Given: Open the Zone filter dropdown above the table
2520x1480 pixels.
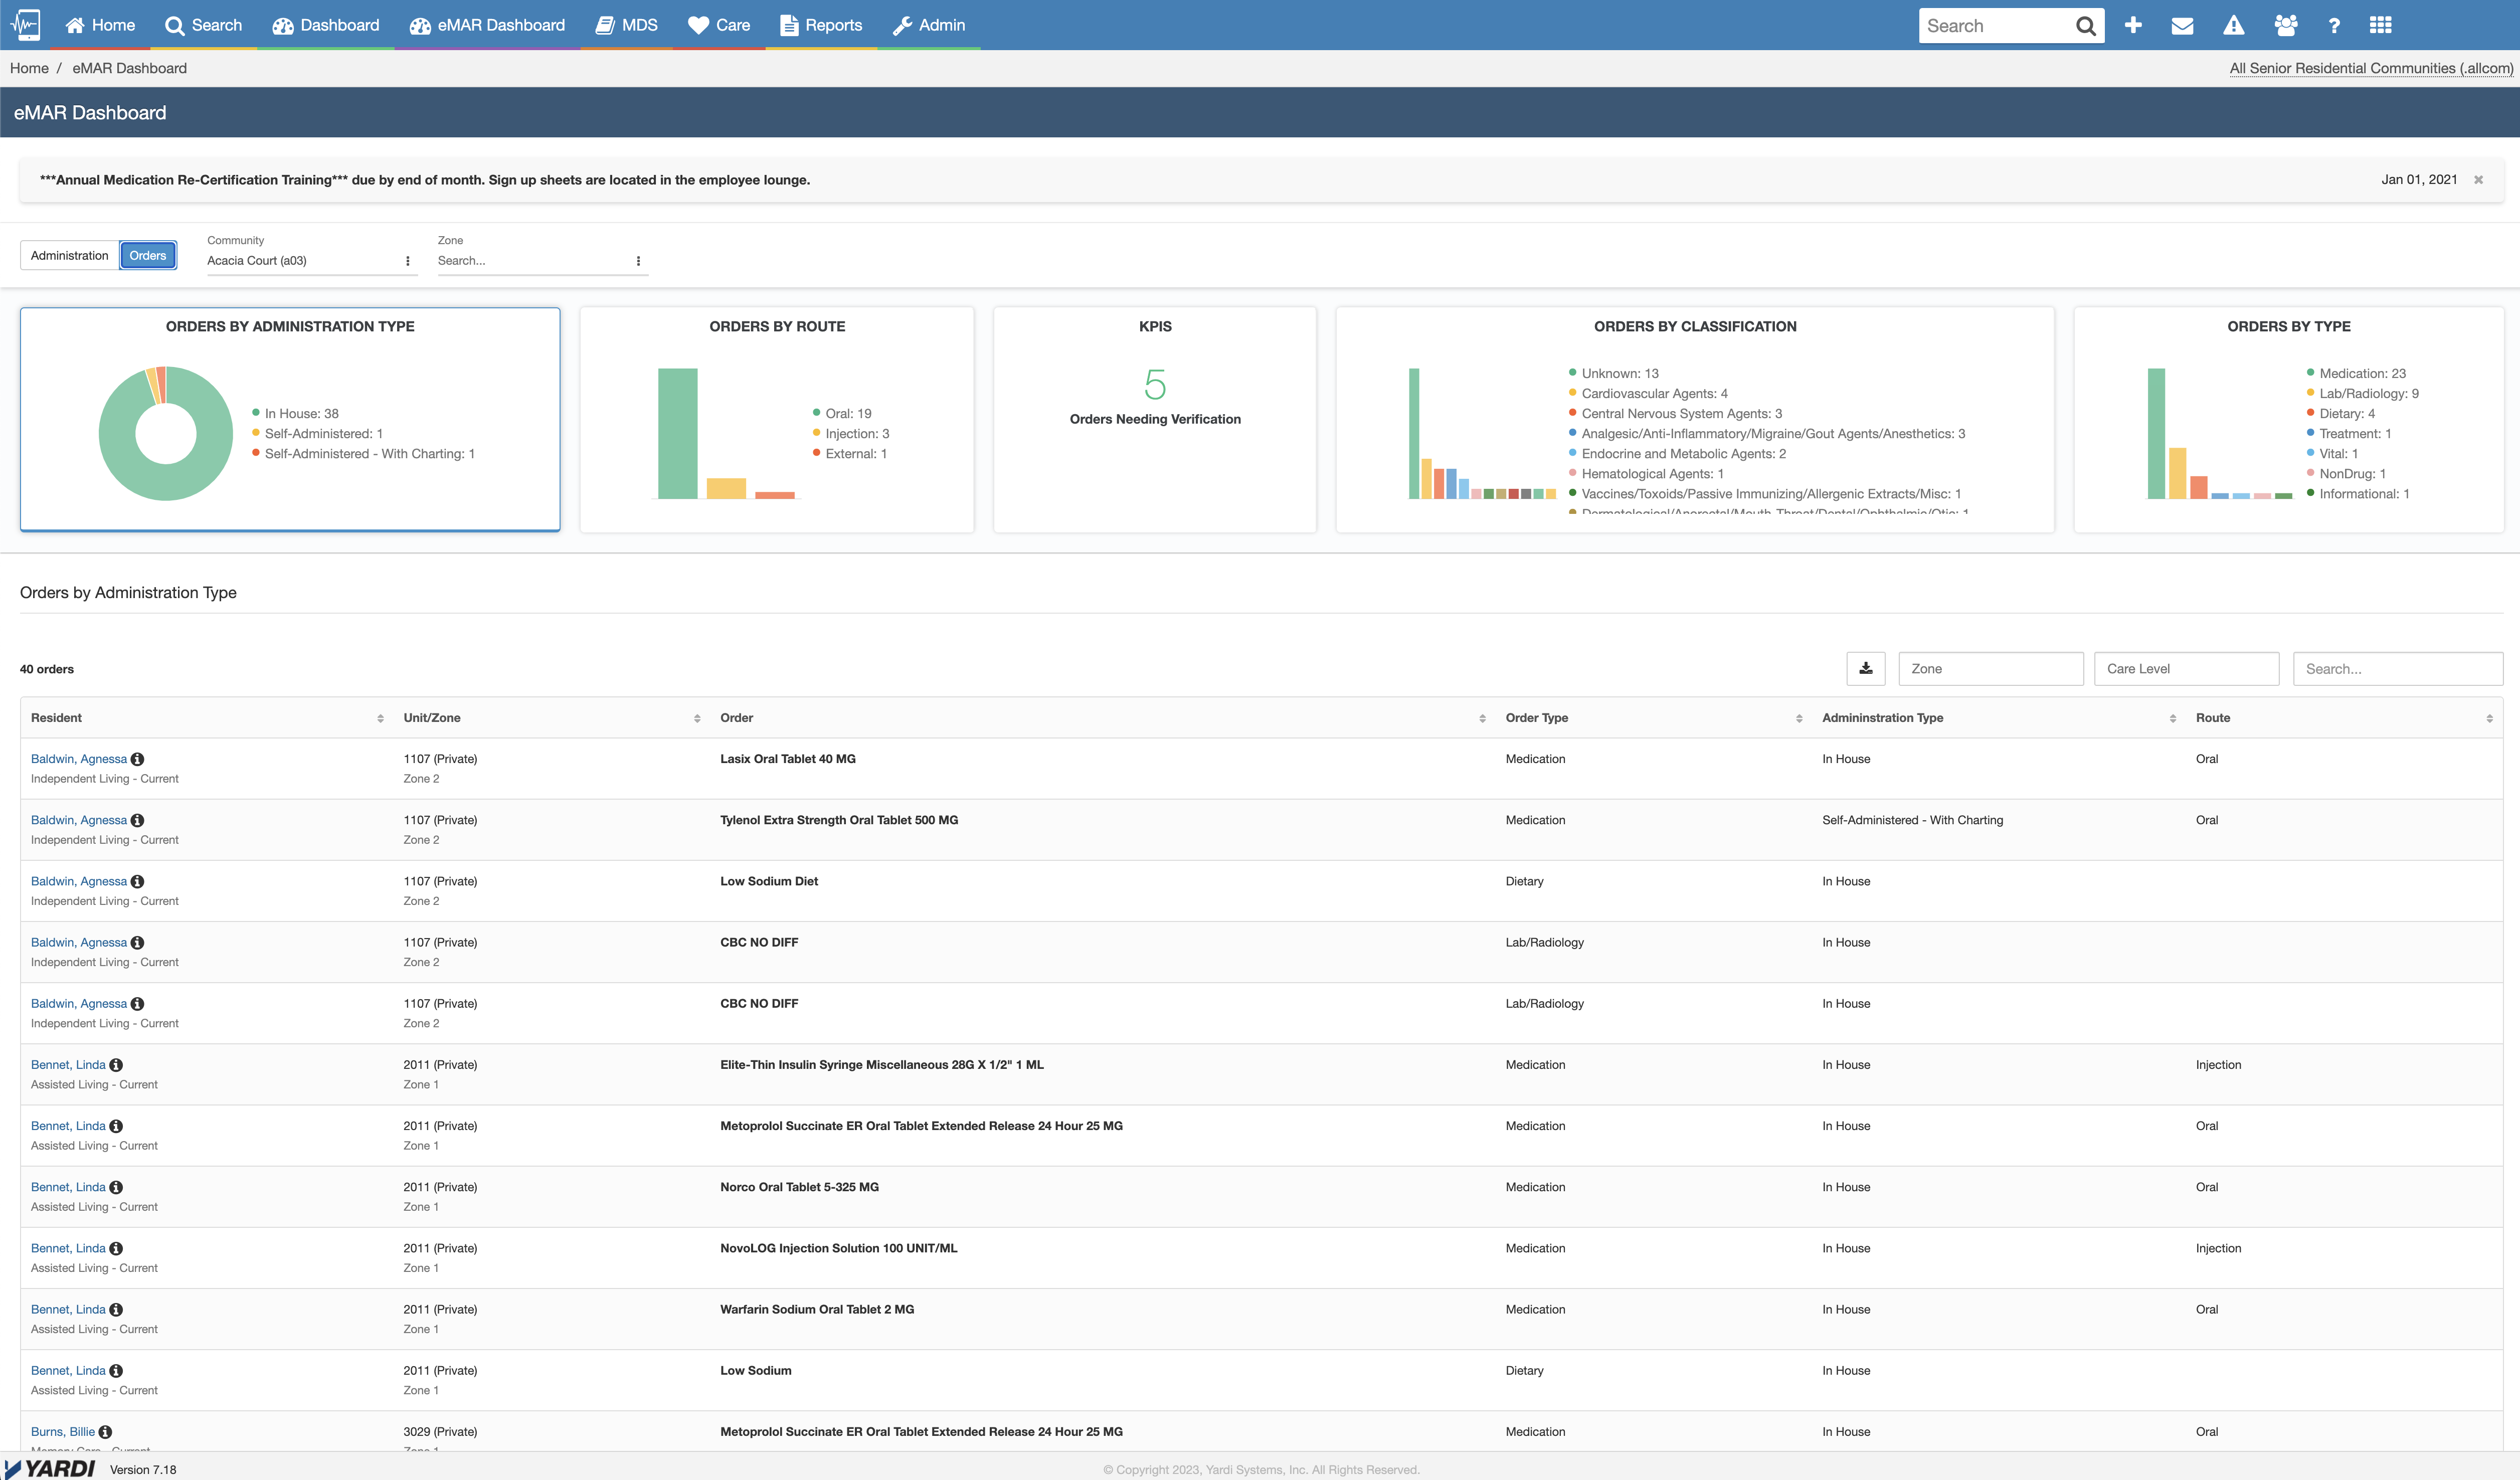Looking at the screenshot, I should 1990,668.
